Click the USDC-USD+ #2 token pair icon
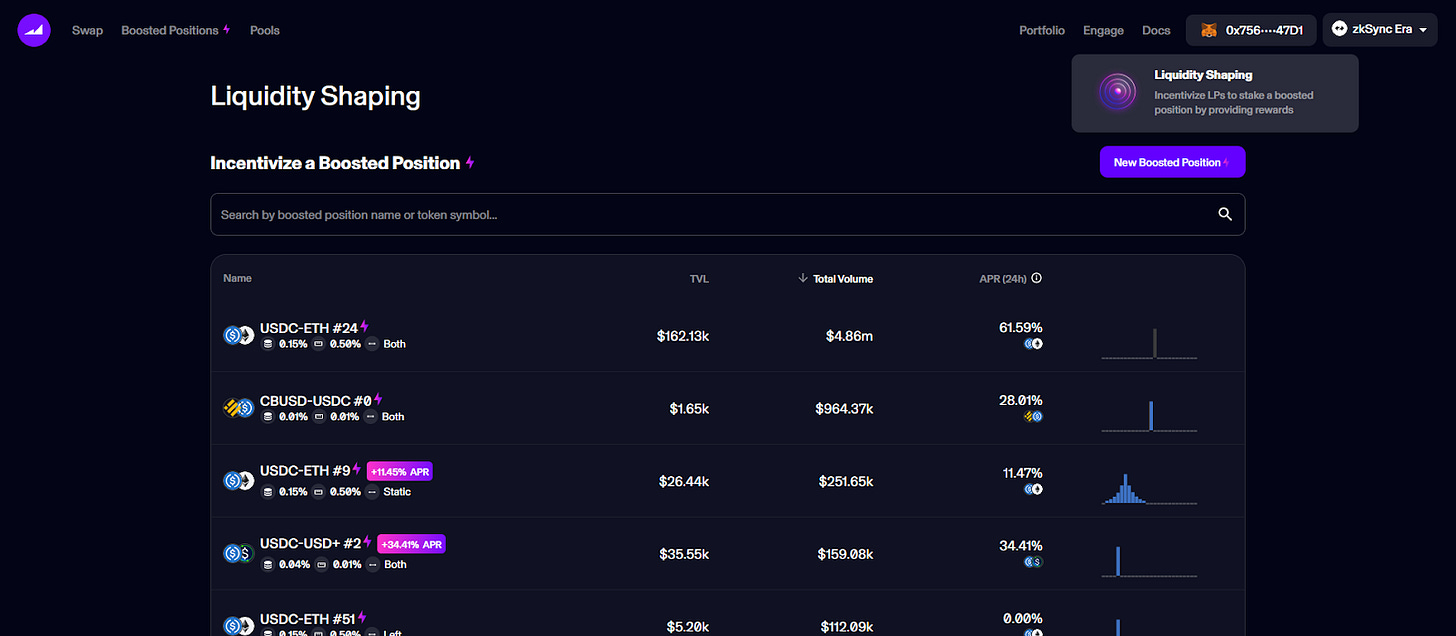1456x636 pixels. [x=238, y=553]
